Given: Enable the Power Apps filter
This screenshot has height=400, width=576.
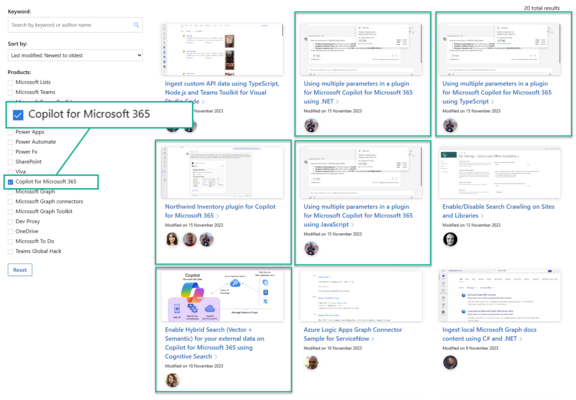Looking at the screenshot, I should point(10,132).
